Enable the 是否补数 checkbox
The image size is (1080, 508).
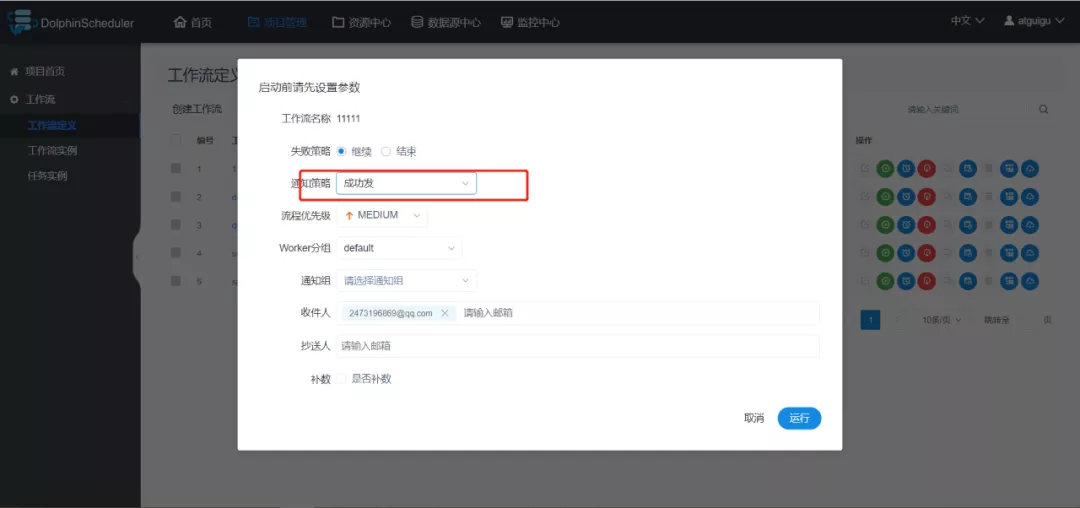point(341,379)
